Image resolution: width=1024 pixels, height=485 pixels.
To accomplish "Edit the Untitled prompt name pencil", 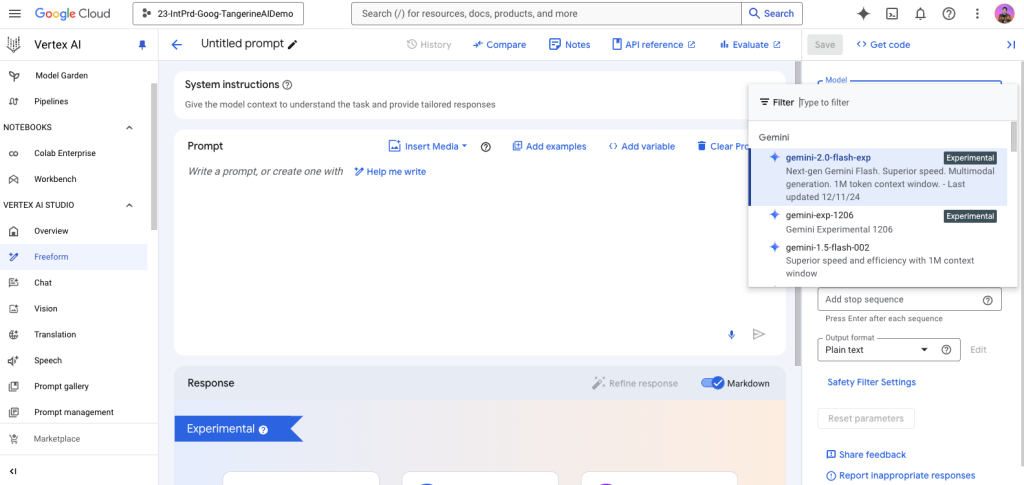I will click(293, 44).
